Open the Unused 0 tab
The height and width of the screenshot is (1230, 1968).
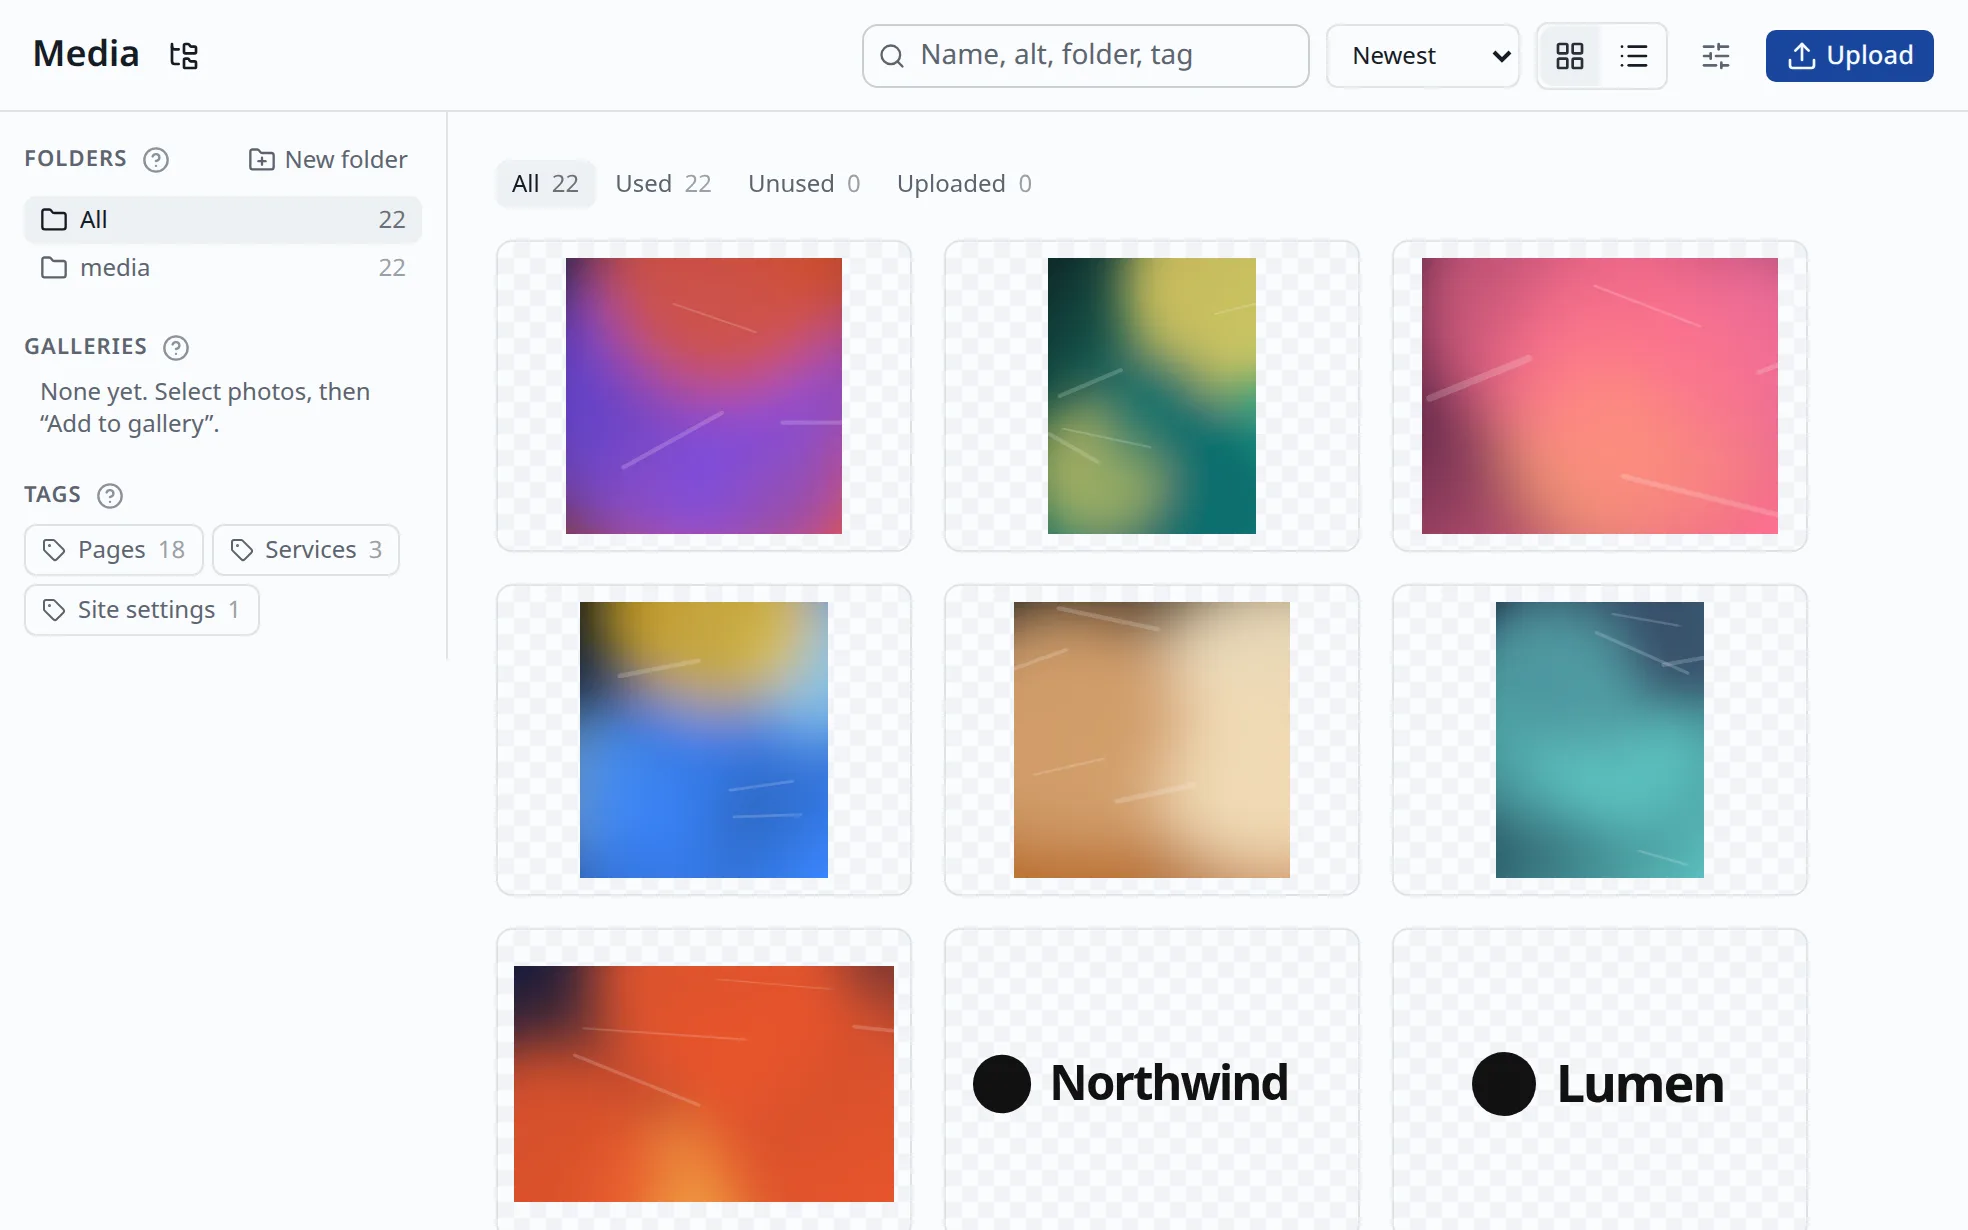pos(804,184)
